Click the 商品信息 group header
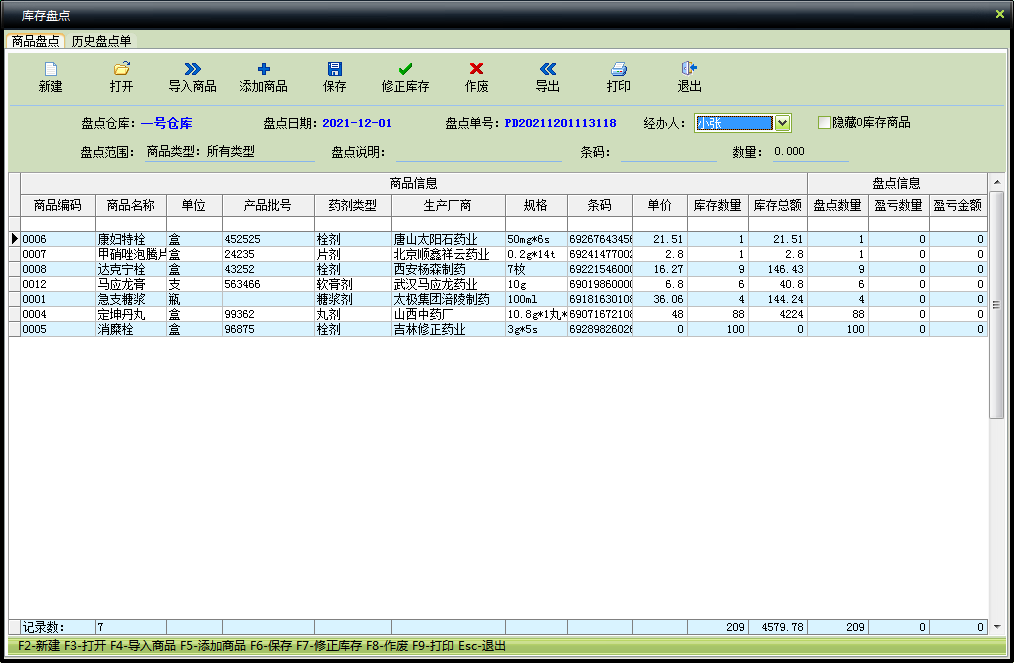The image size is (1014, 663). point(414,183)
